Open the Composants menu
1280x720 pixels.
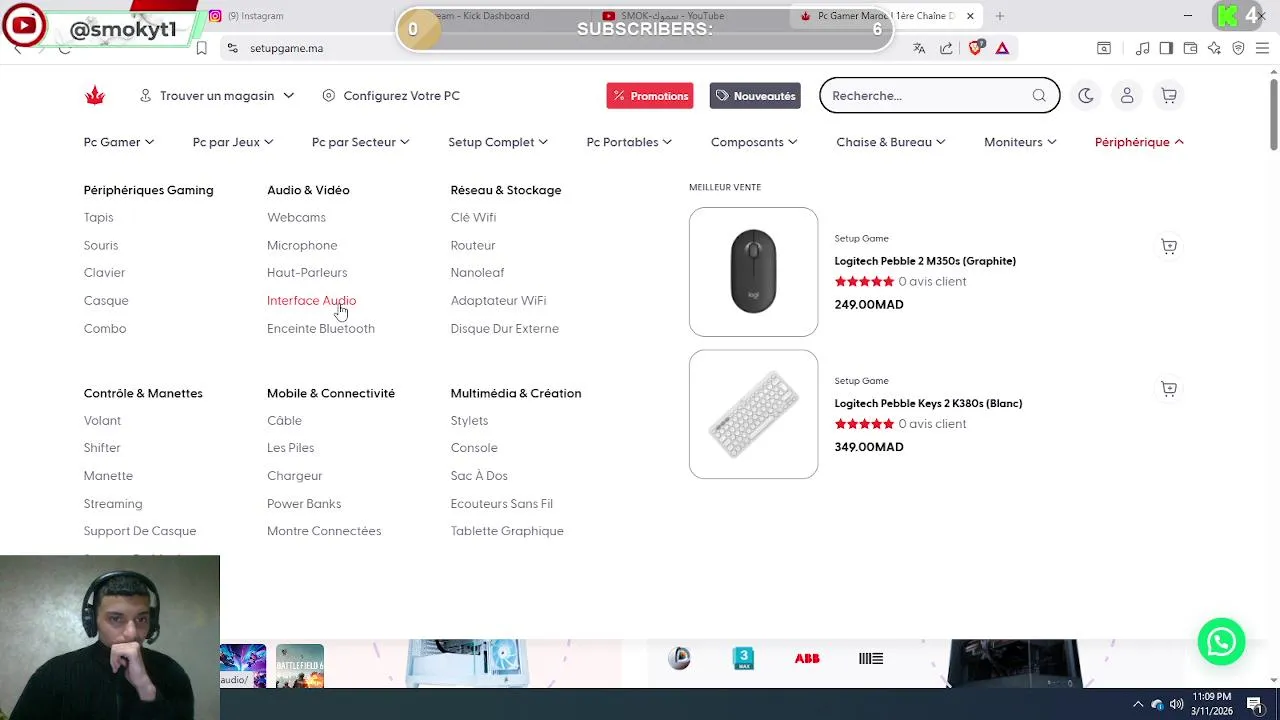point(753,142)
